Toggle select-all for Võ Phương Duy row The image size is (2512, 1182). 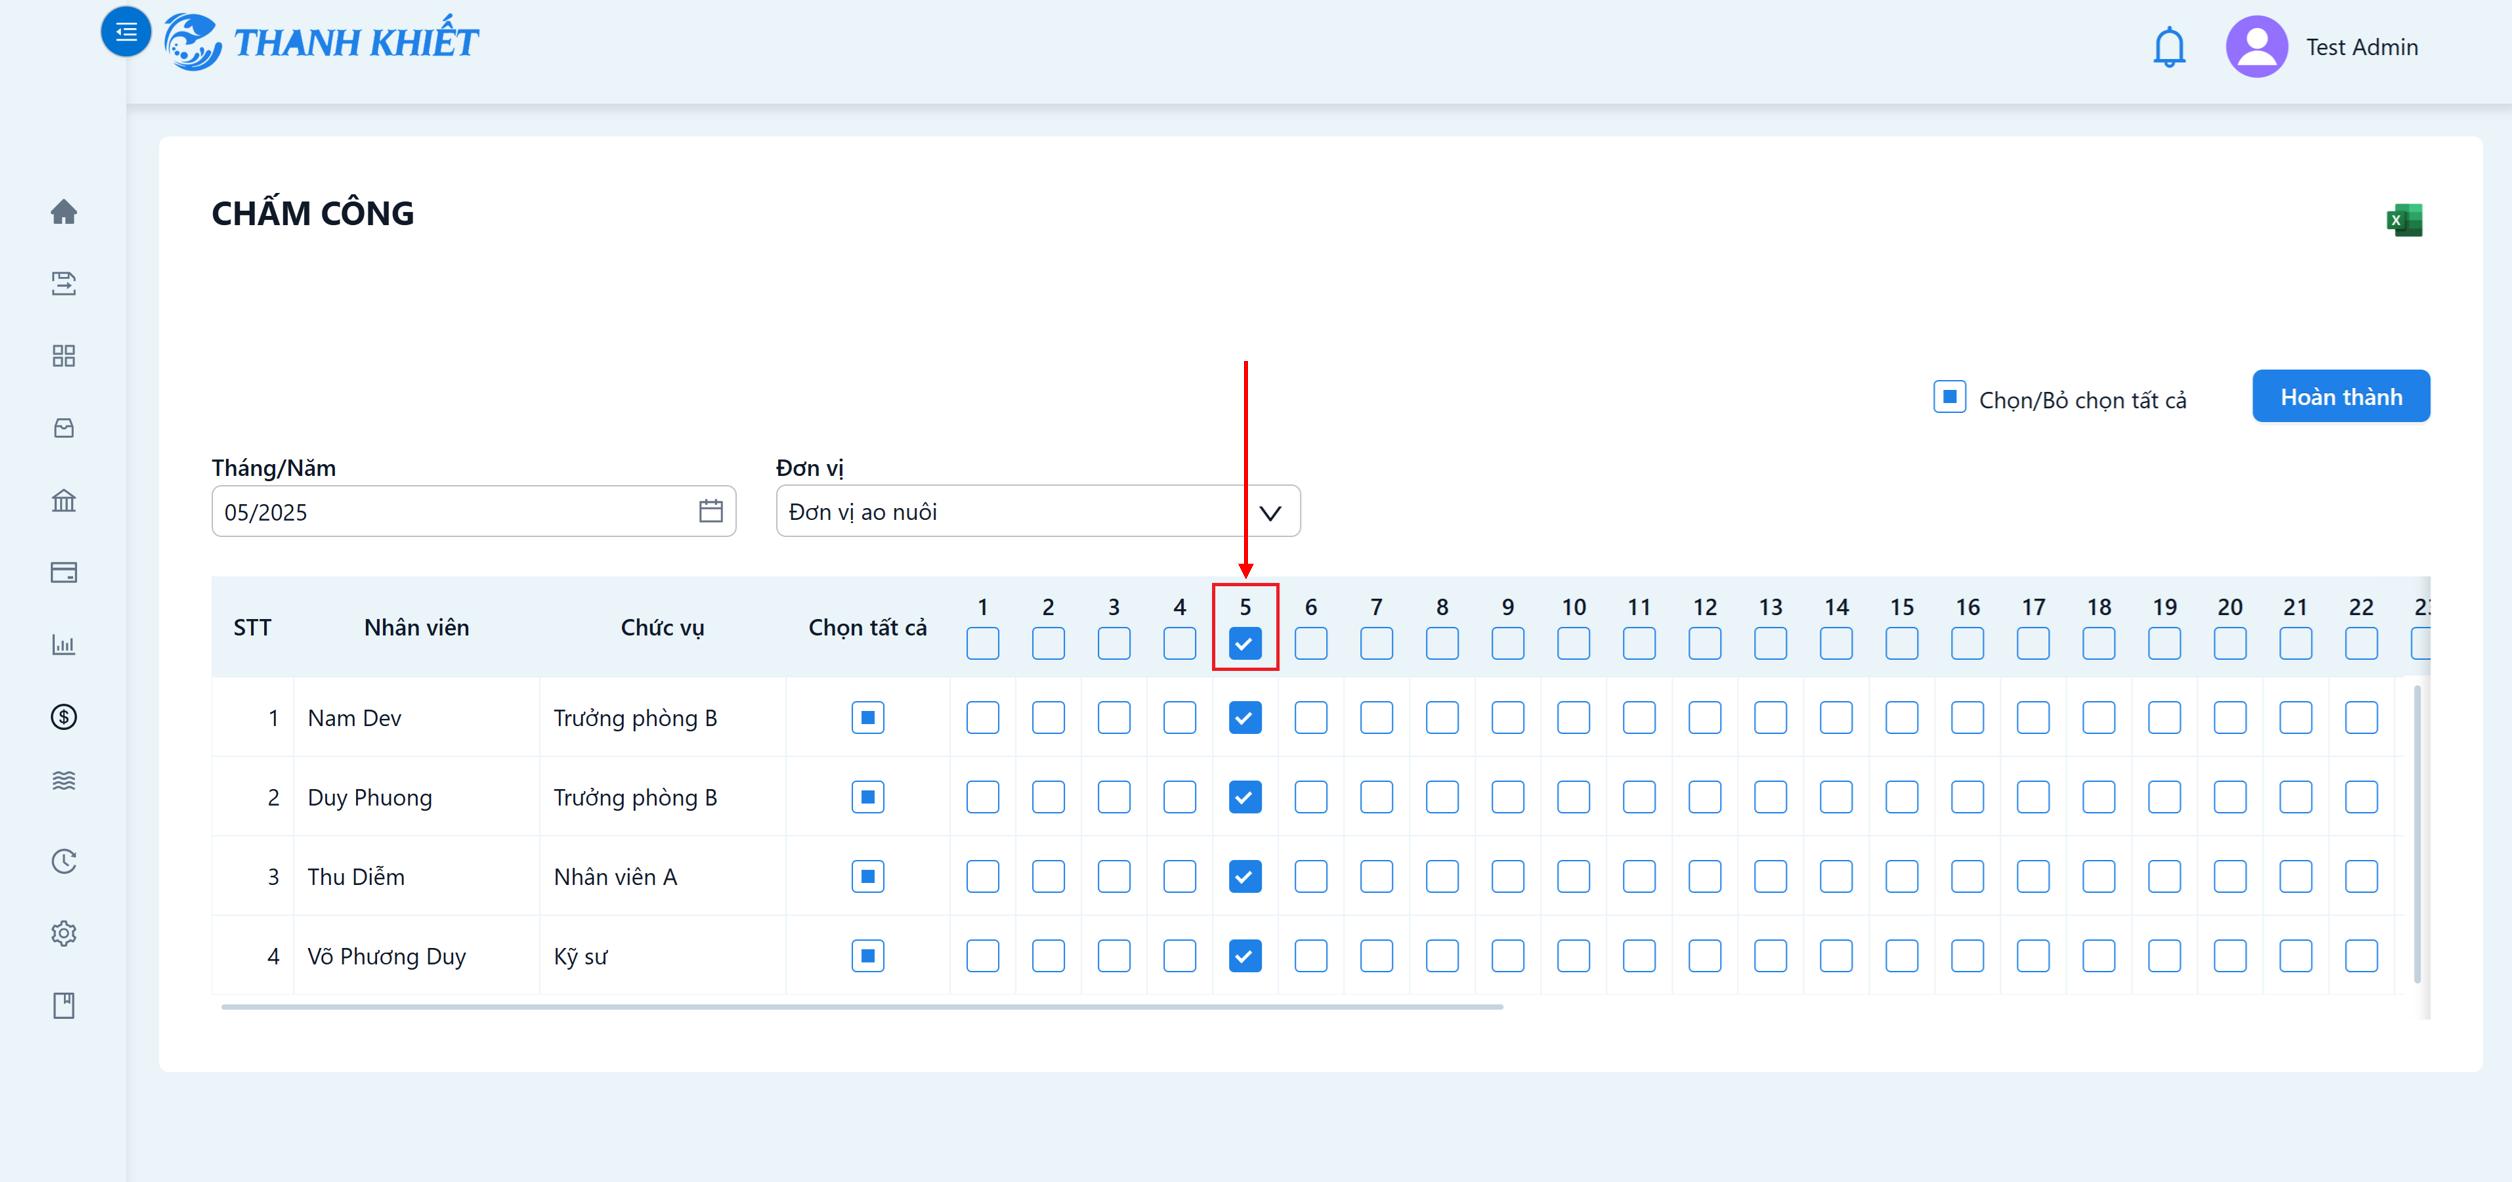868,956
